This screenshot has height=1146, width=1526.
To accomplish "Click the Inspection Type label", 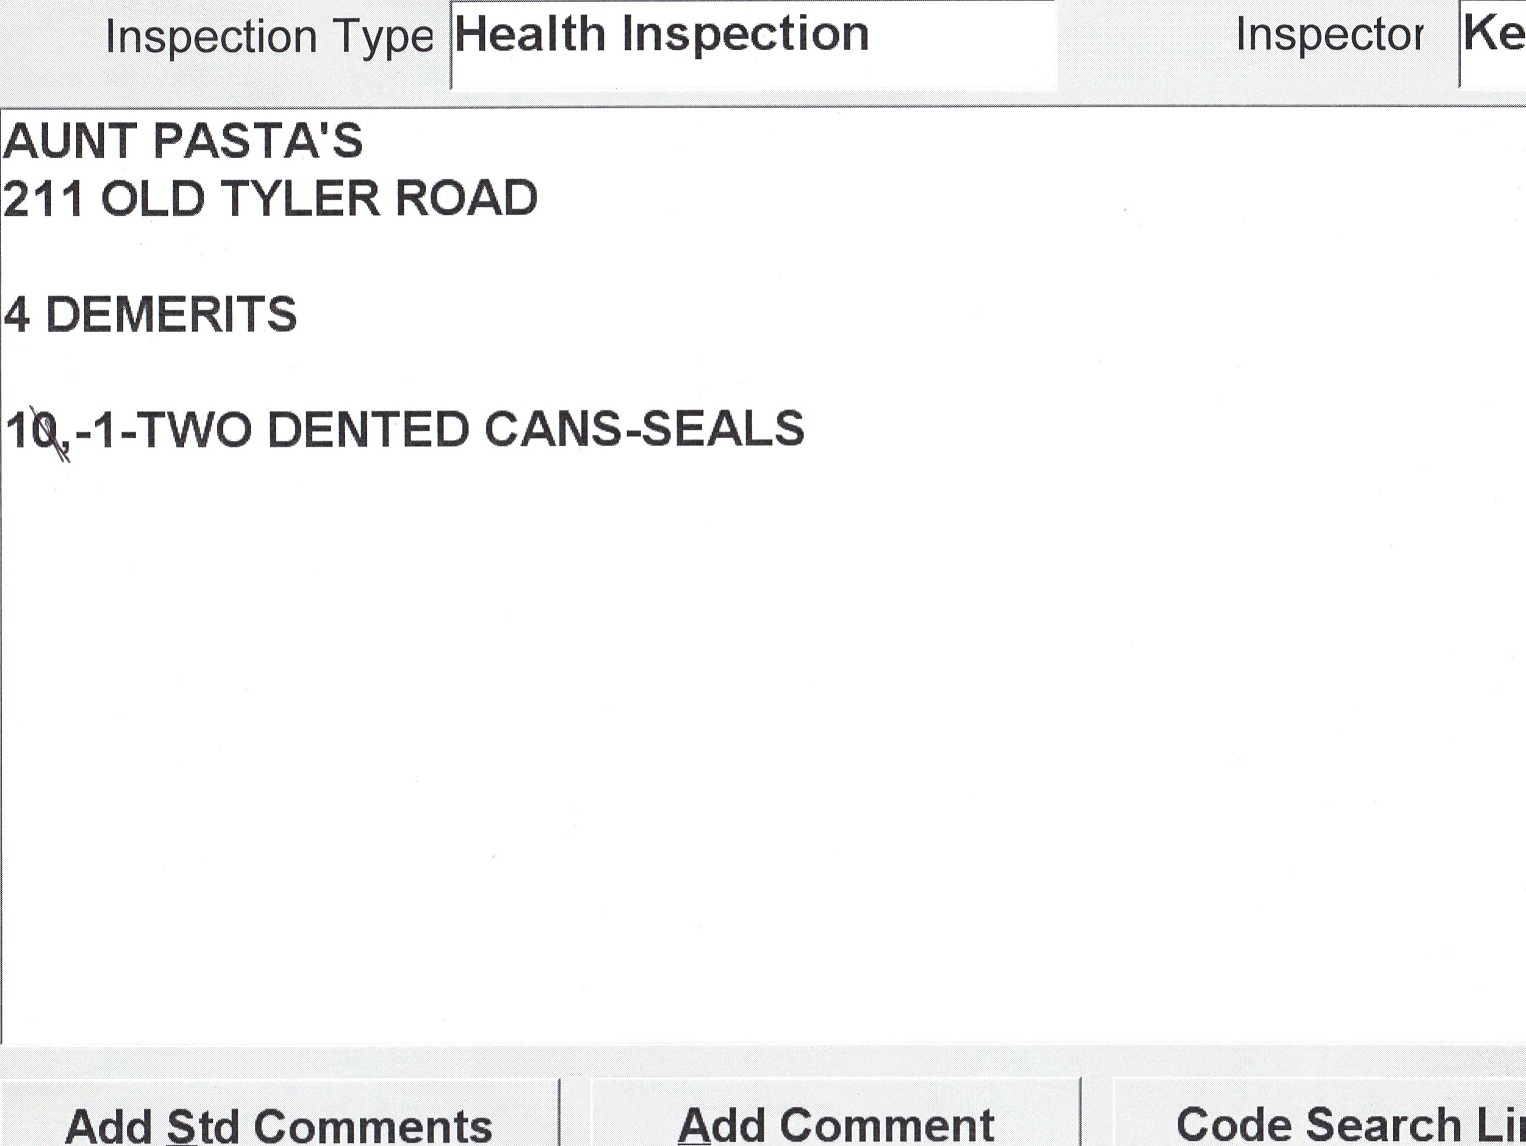I will coord(269,38).
